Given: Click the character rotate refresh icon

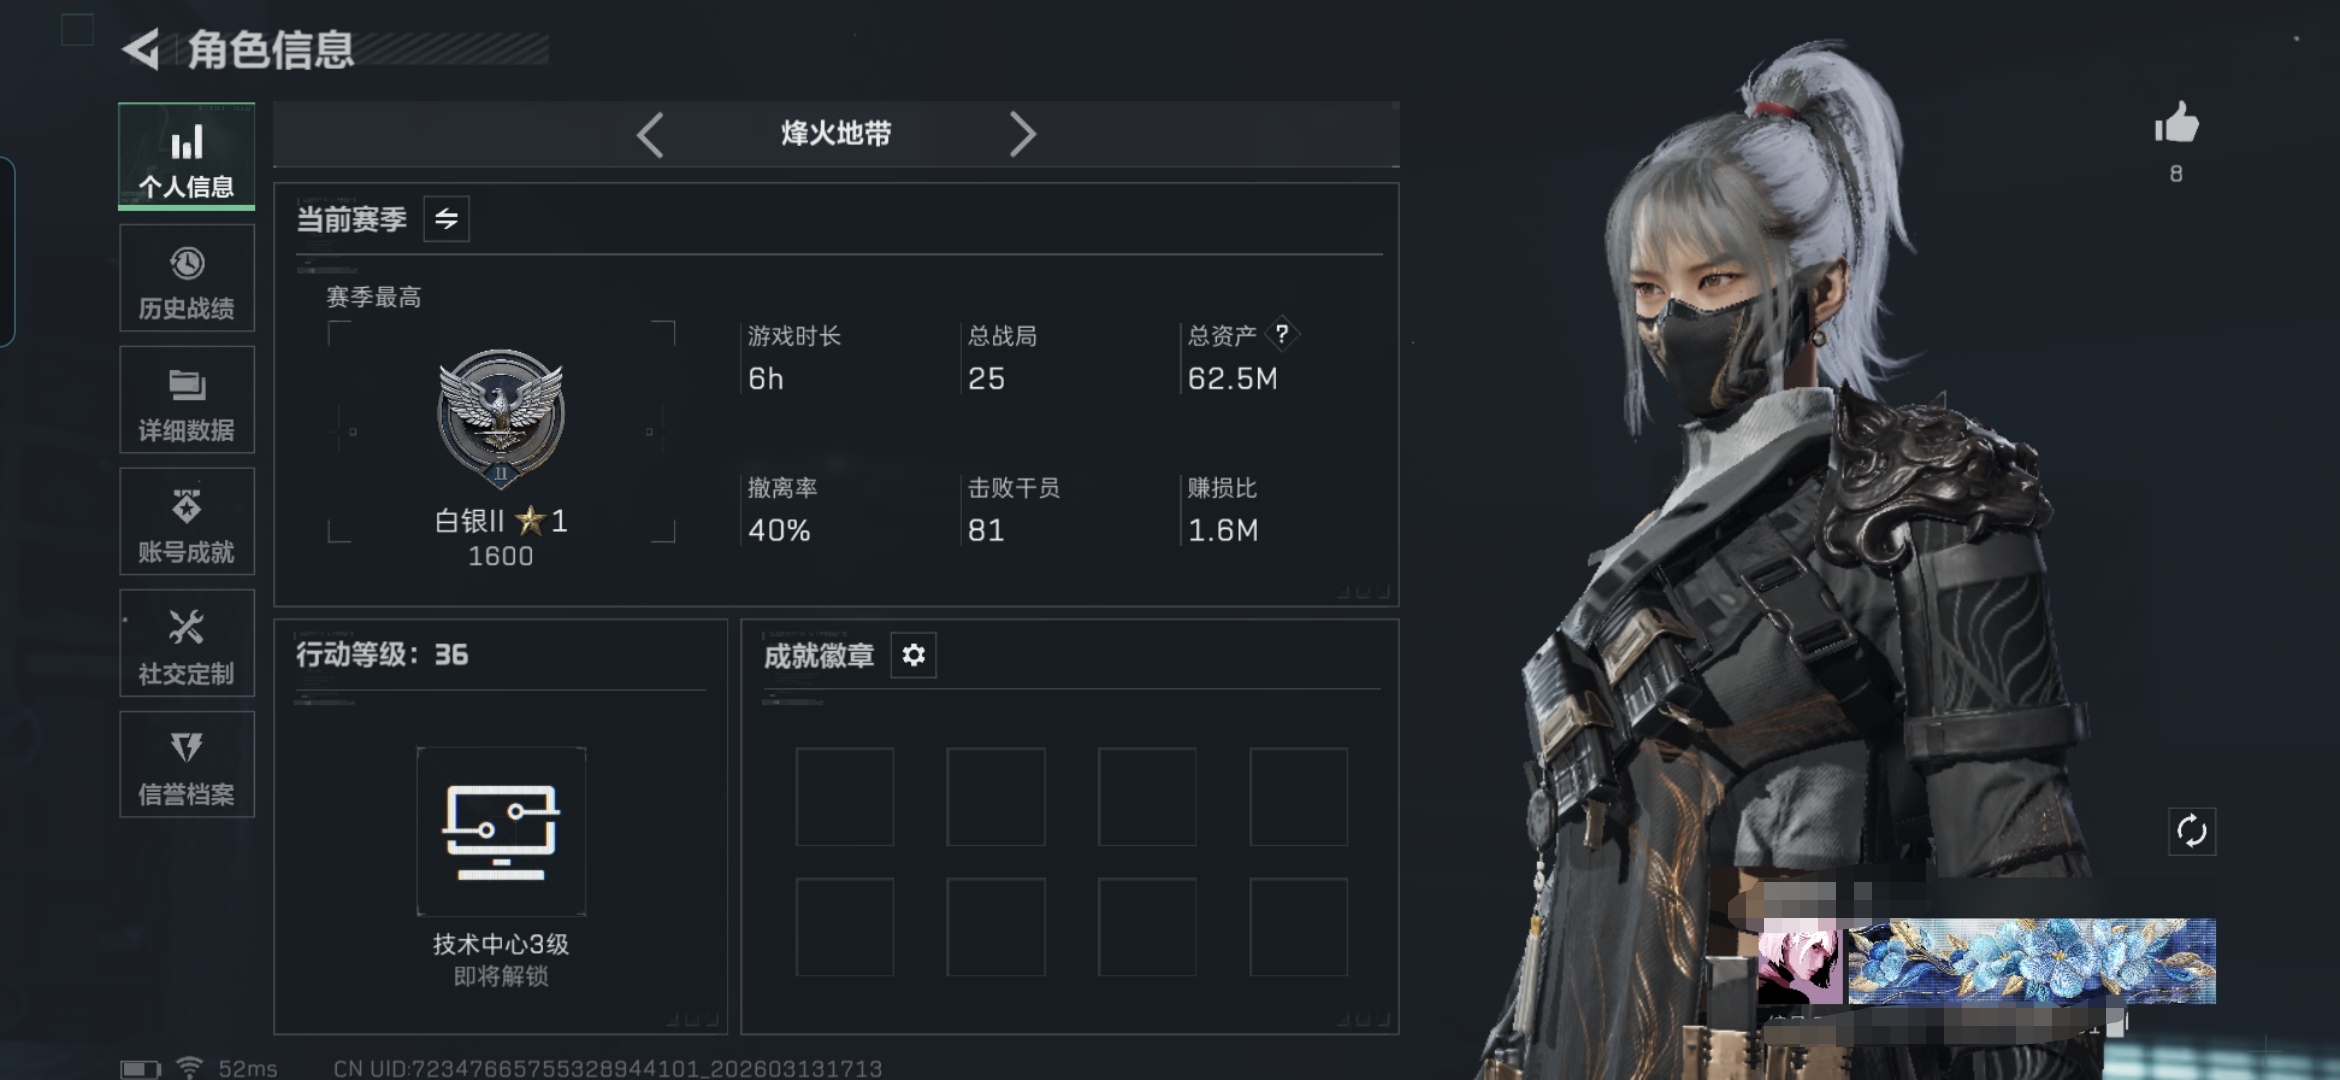Looking at the screenshot, I should click(2192, 831).
